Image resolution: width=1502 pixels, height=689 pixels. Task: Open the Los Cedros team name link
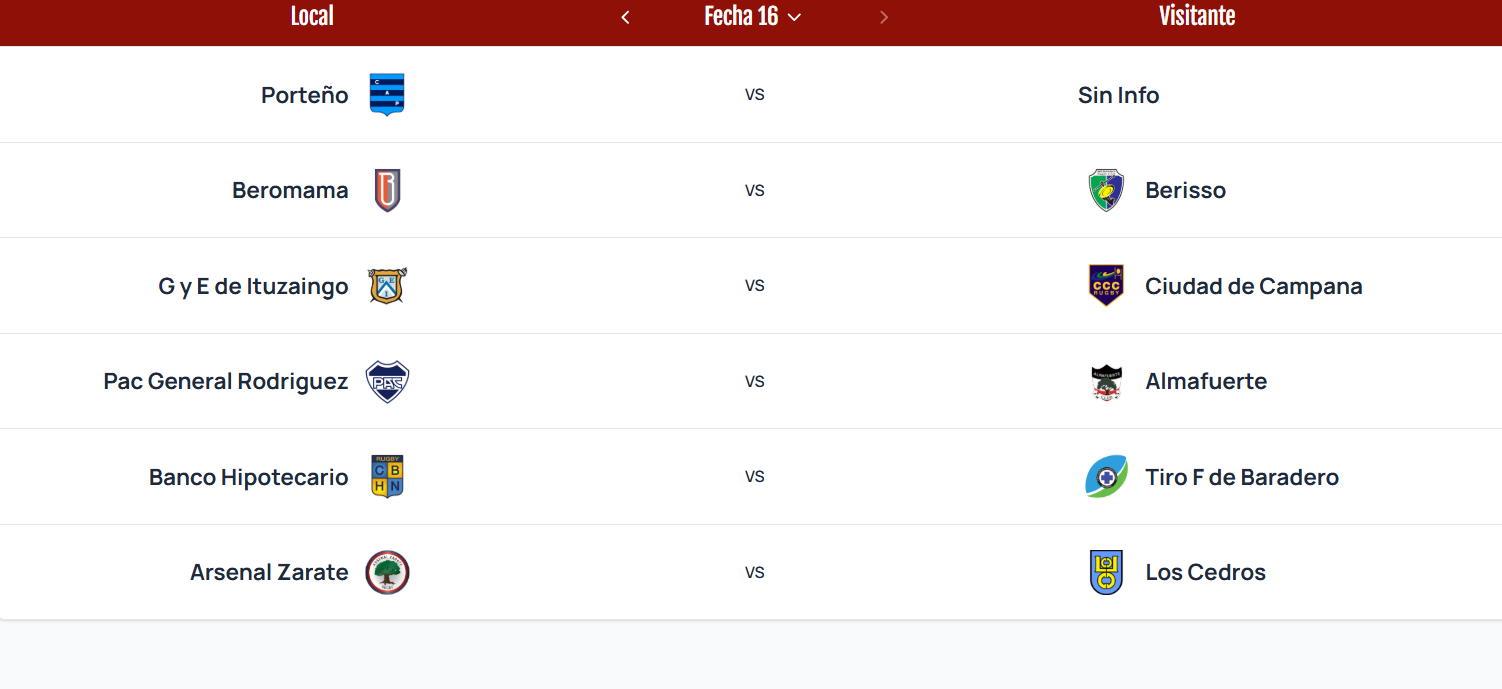pos(1206,572)
